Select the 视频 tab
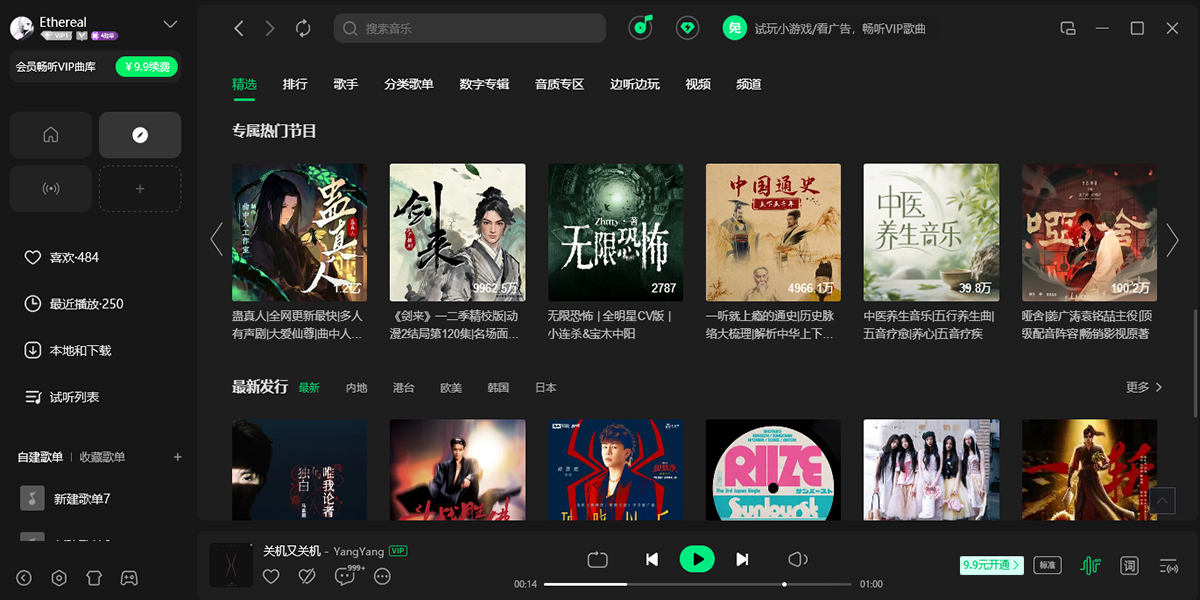Screen dimensions: 1200x600 (698, 84)
